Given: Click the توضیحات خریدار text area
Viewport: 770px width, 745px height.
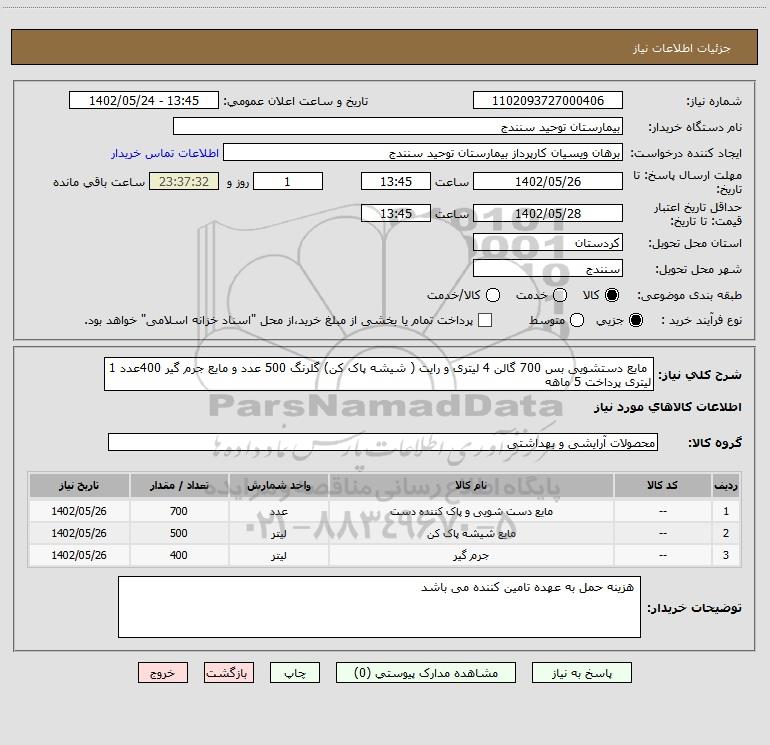Looking at the screenshot, I should coord(378,607).
